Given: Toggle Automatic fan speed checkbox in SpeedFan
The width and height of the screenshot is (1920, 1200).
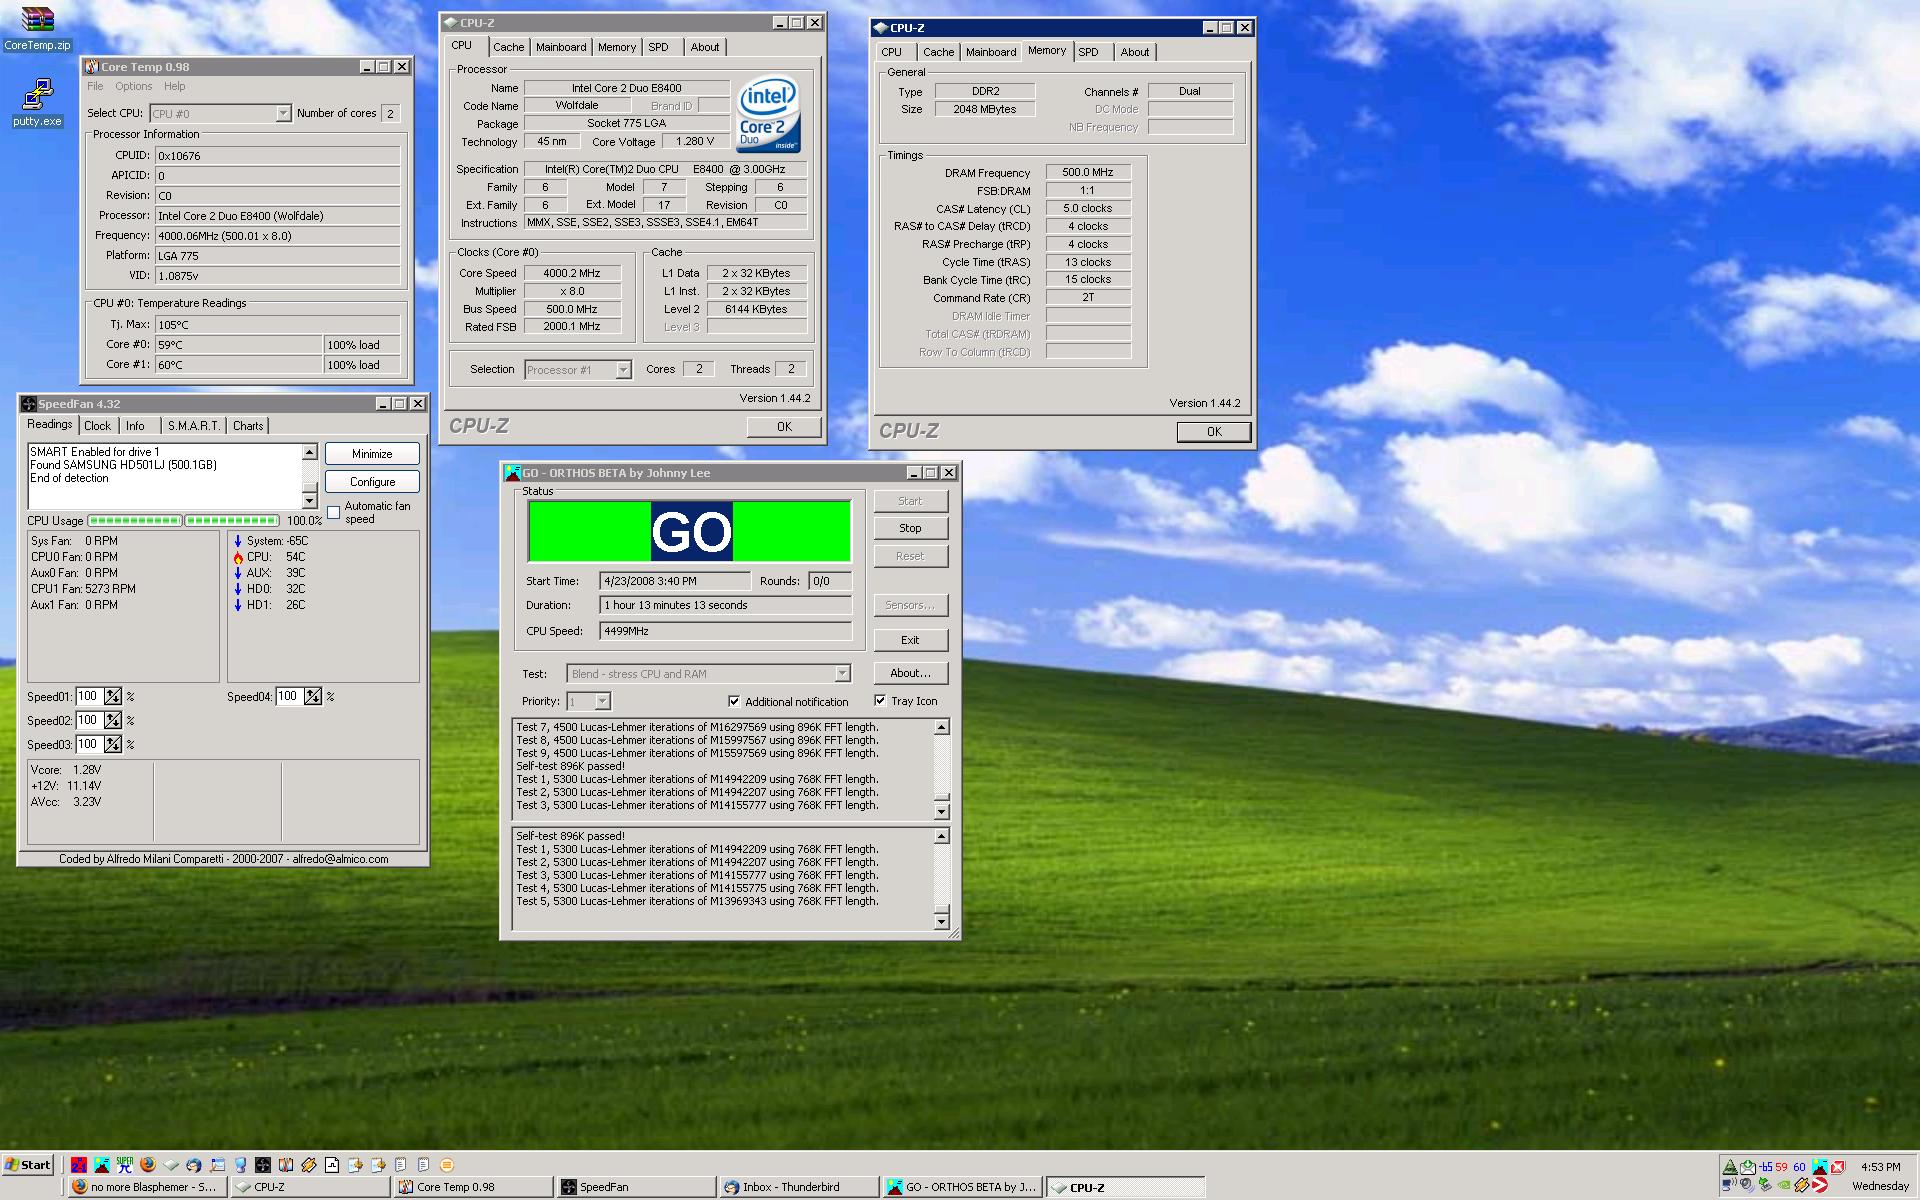Looking at the screenshot, I should coord(334,513).
